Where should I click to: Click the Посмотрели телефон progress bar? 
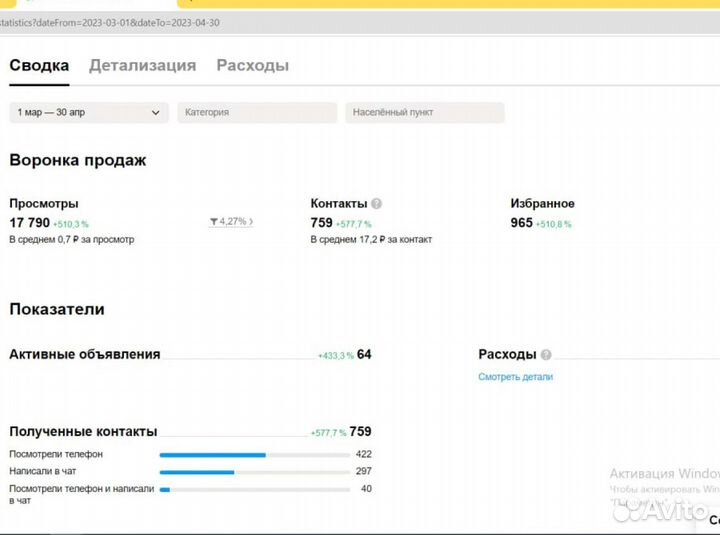point(255,455)
